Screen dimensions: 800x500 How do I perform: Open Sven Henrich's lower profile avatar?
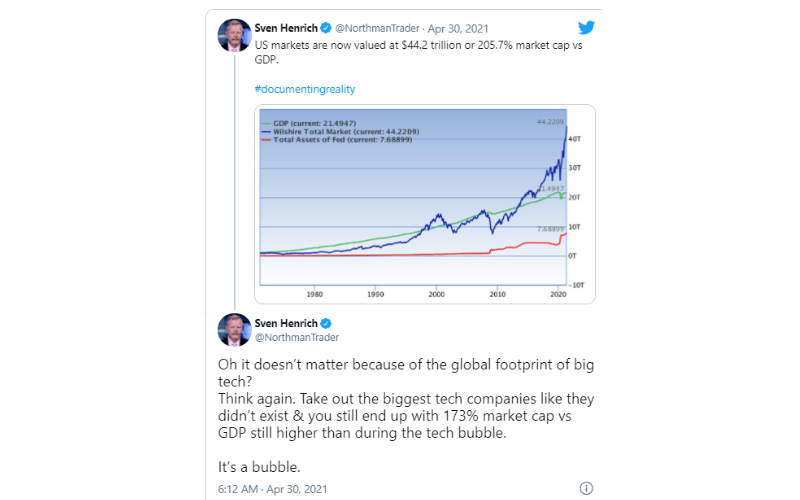(234, 330)
